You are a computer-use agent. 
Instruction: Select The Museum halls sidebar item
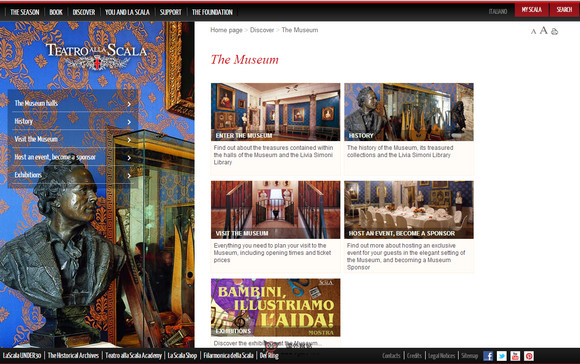36,103
